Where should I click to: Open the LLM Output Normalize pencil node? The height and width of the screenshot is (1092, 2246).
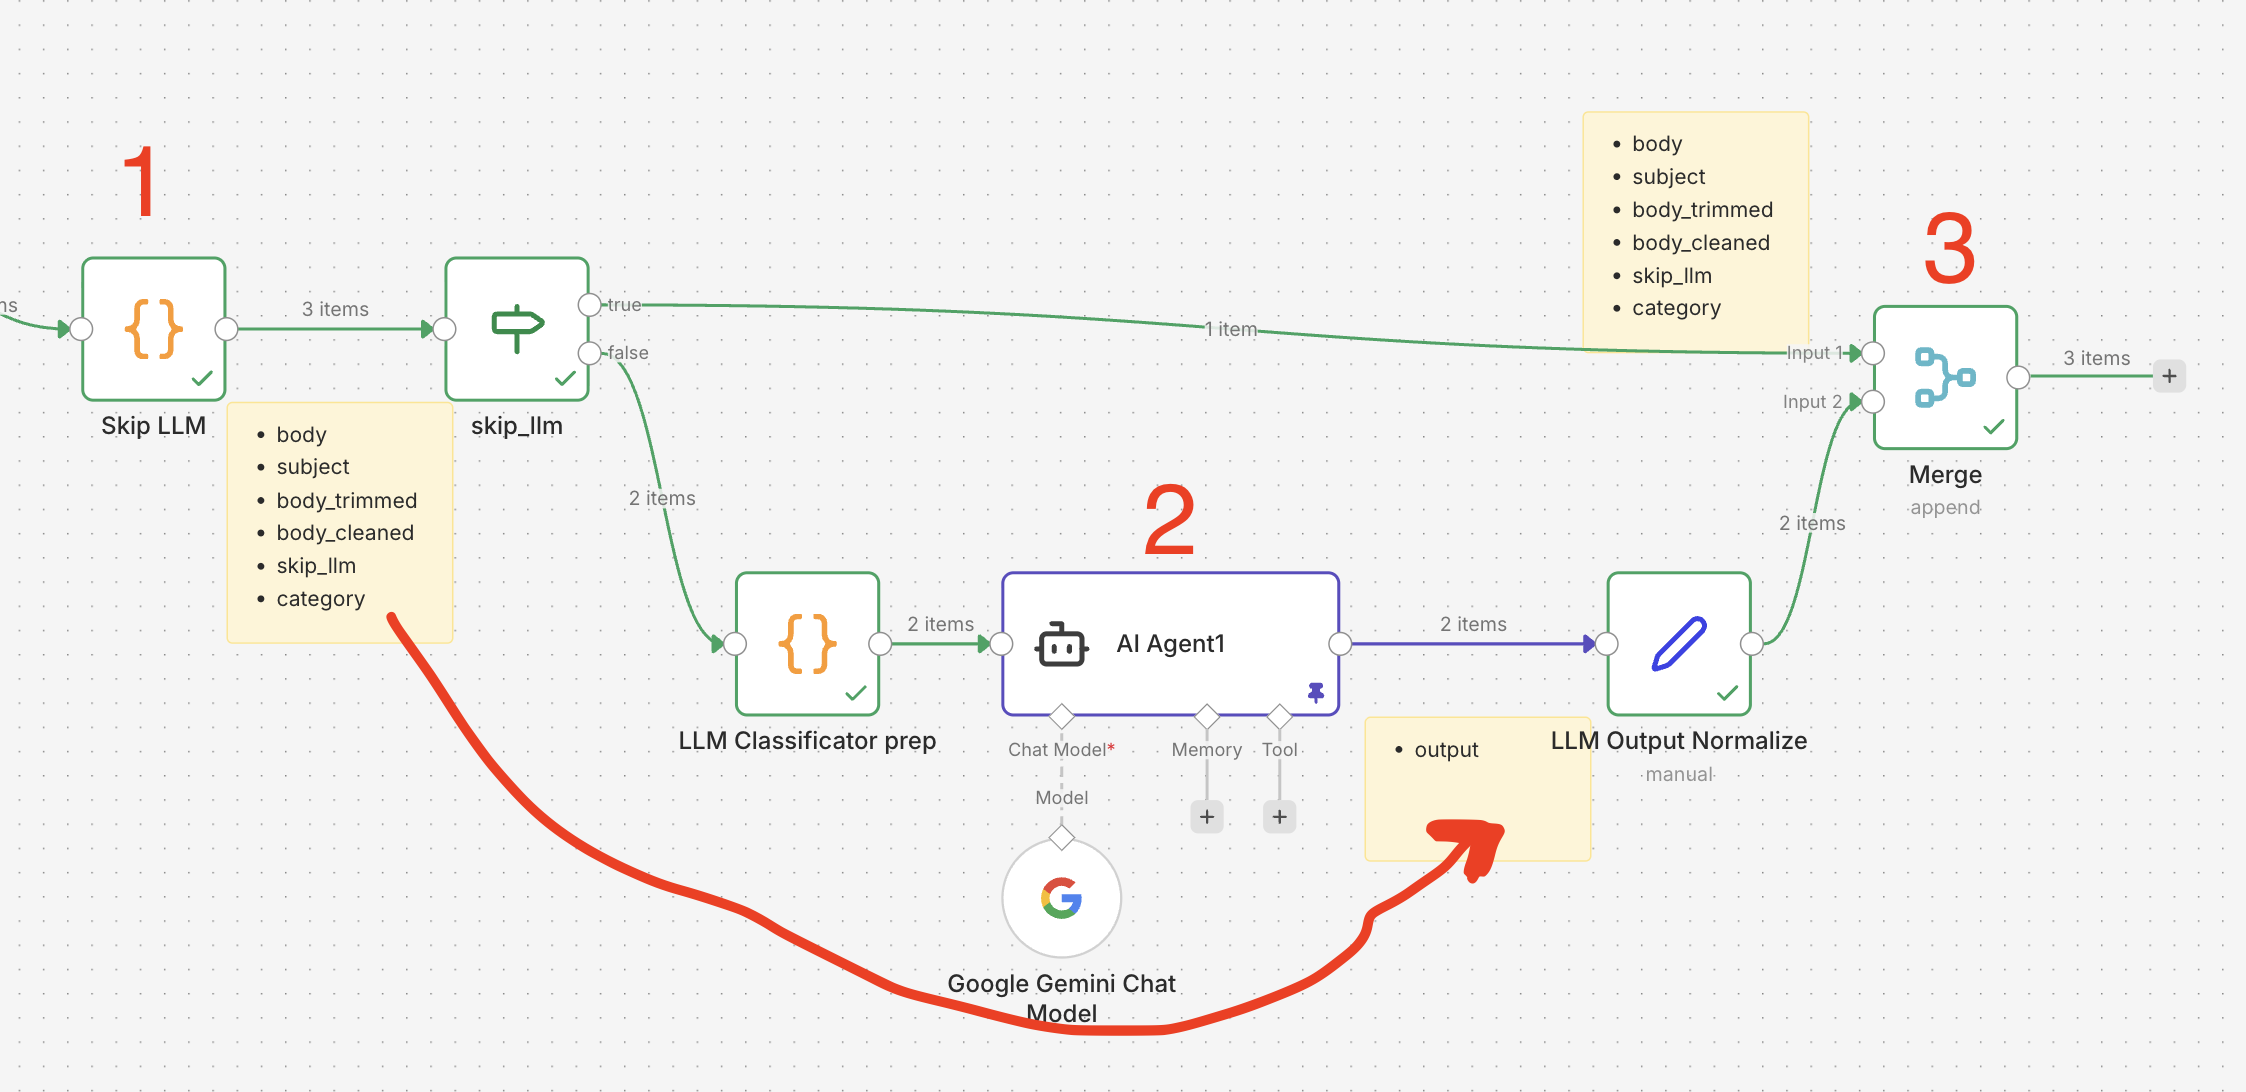[1679, 643]
